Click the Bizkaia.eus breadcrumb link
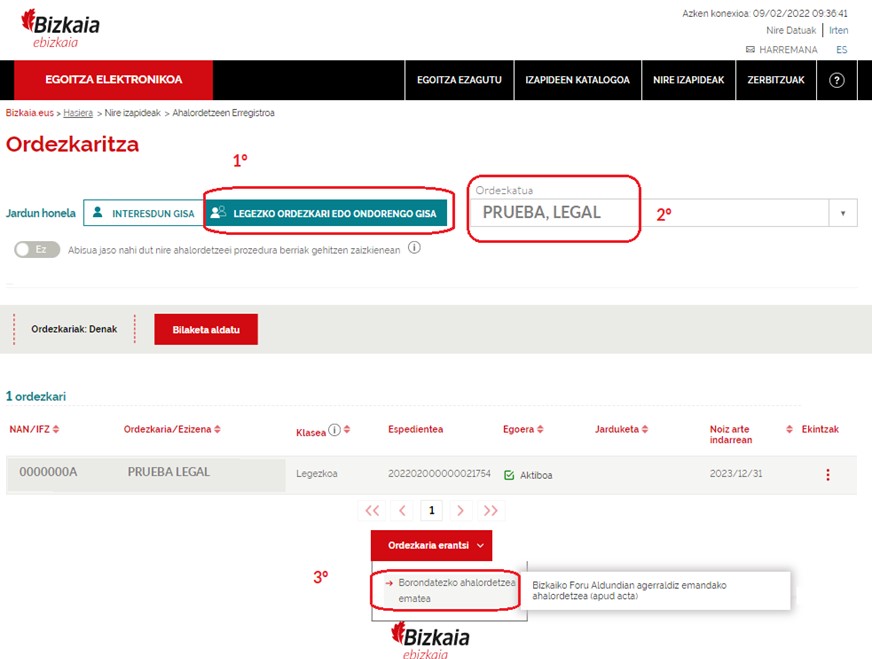Screen dimensions: 872x659 (x=29, y=113)
